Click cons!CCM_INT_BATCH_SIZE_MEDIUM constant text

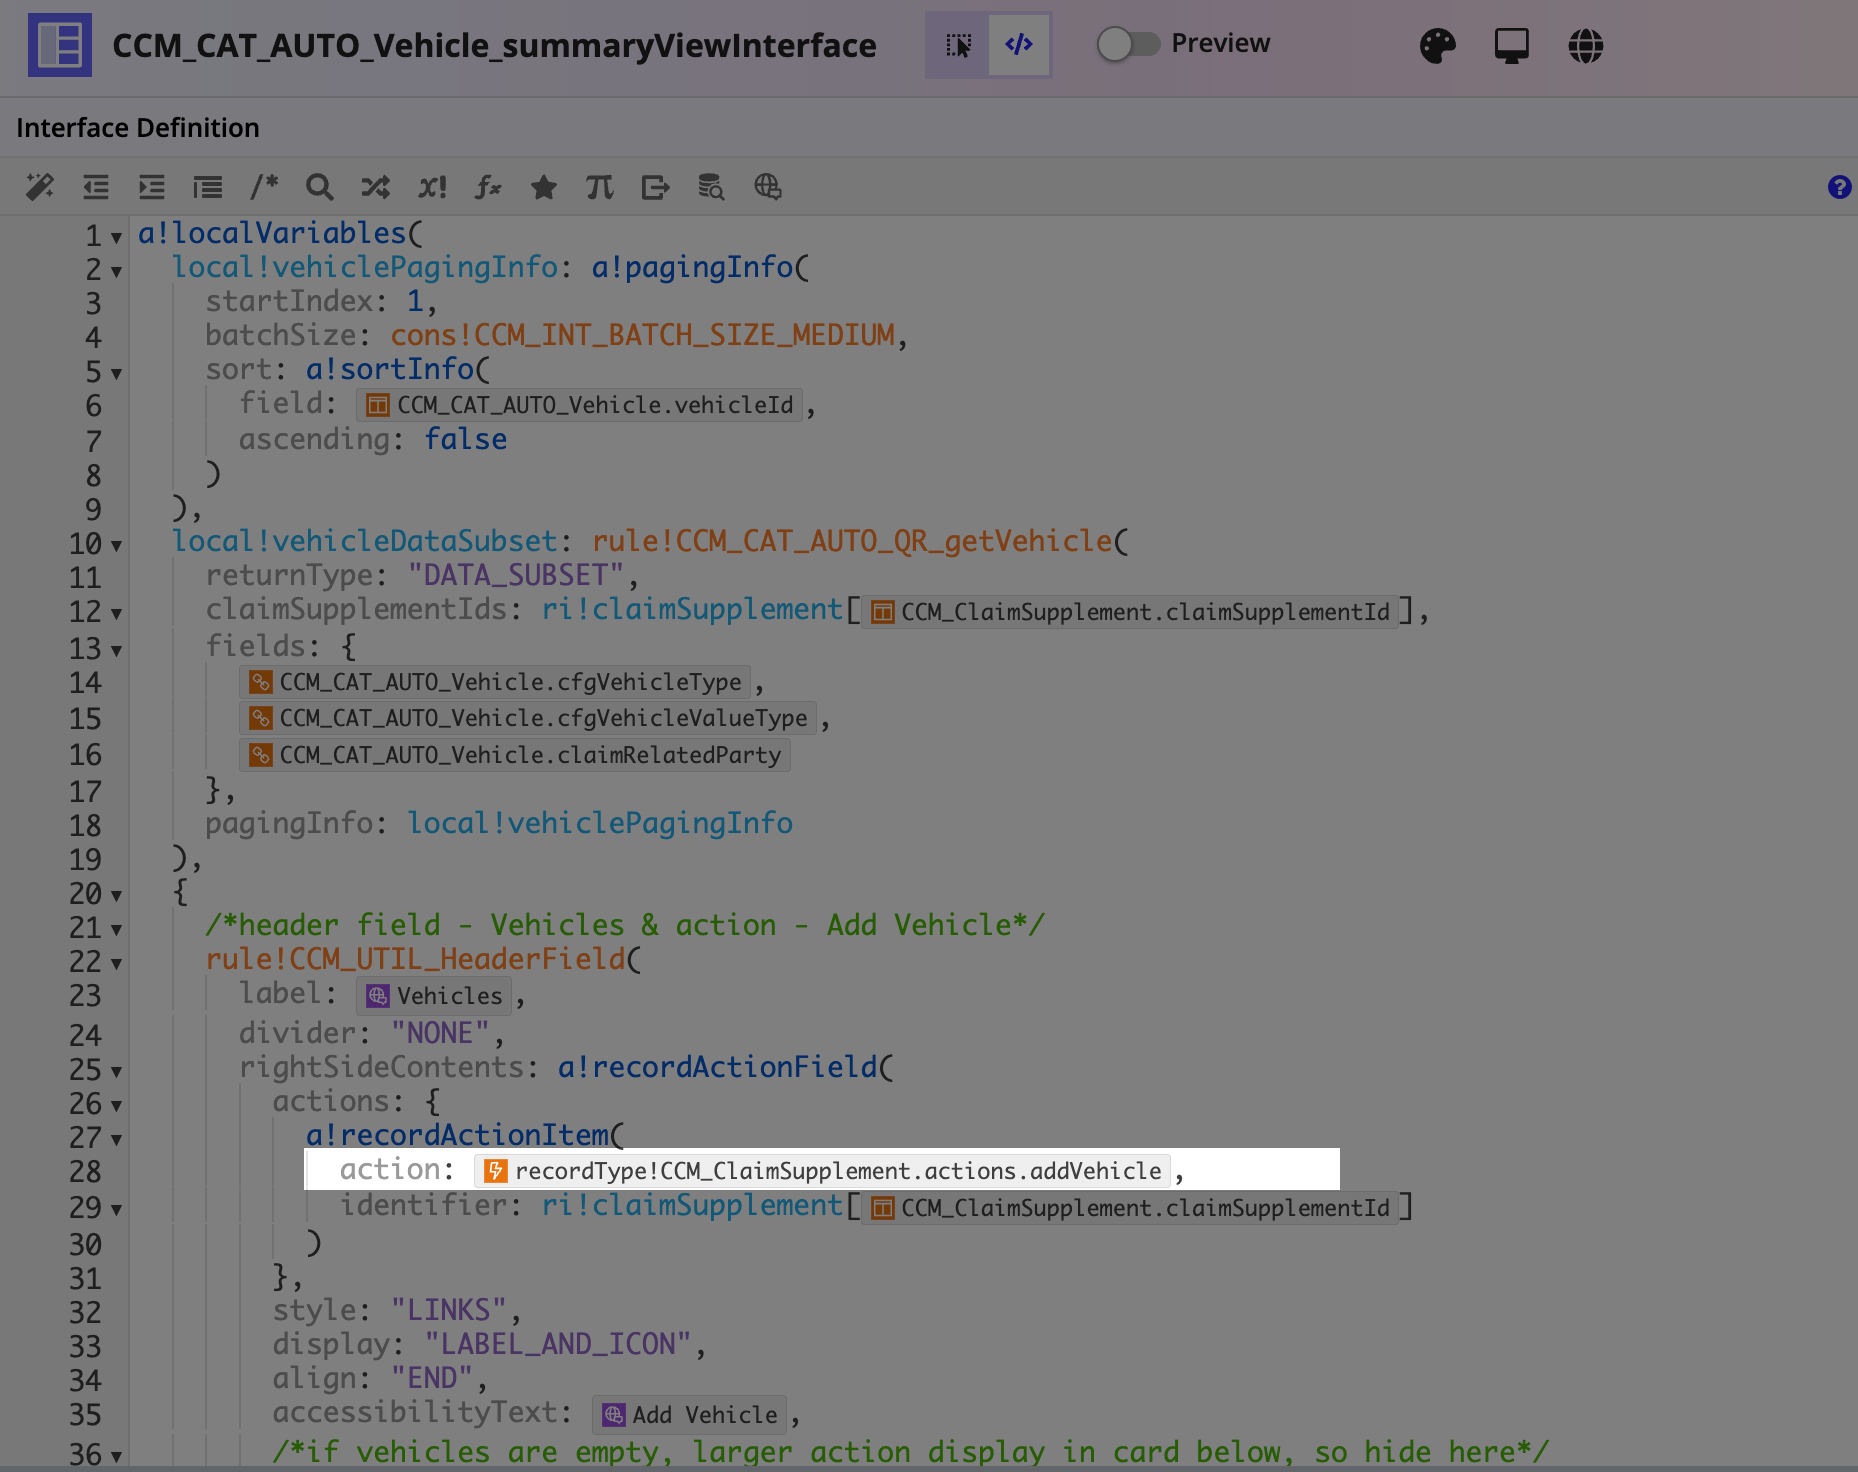[642, 335]
